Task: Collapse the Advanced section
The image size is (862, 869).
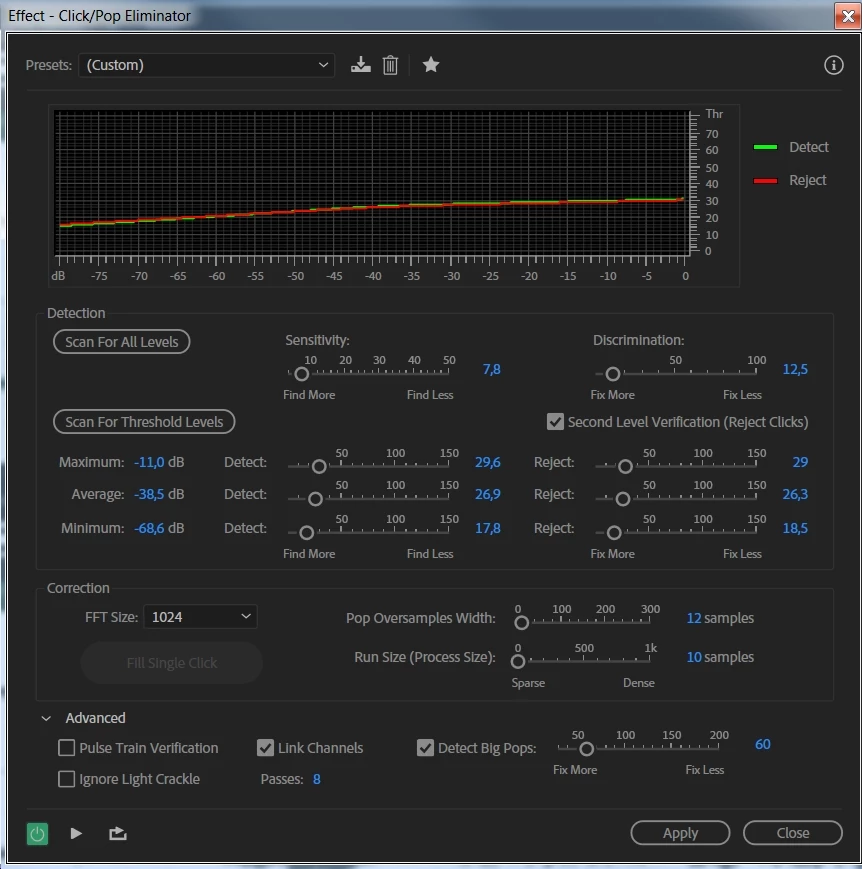Action: [x=47, y=718]
